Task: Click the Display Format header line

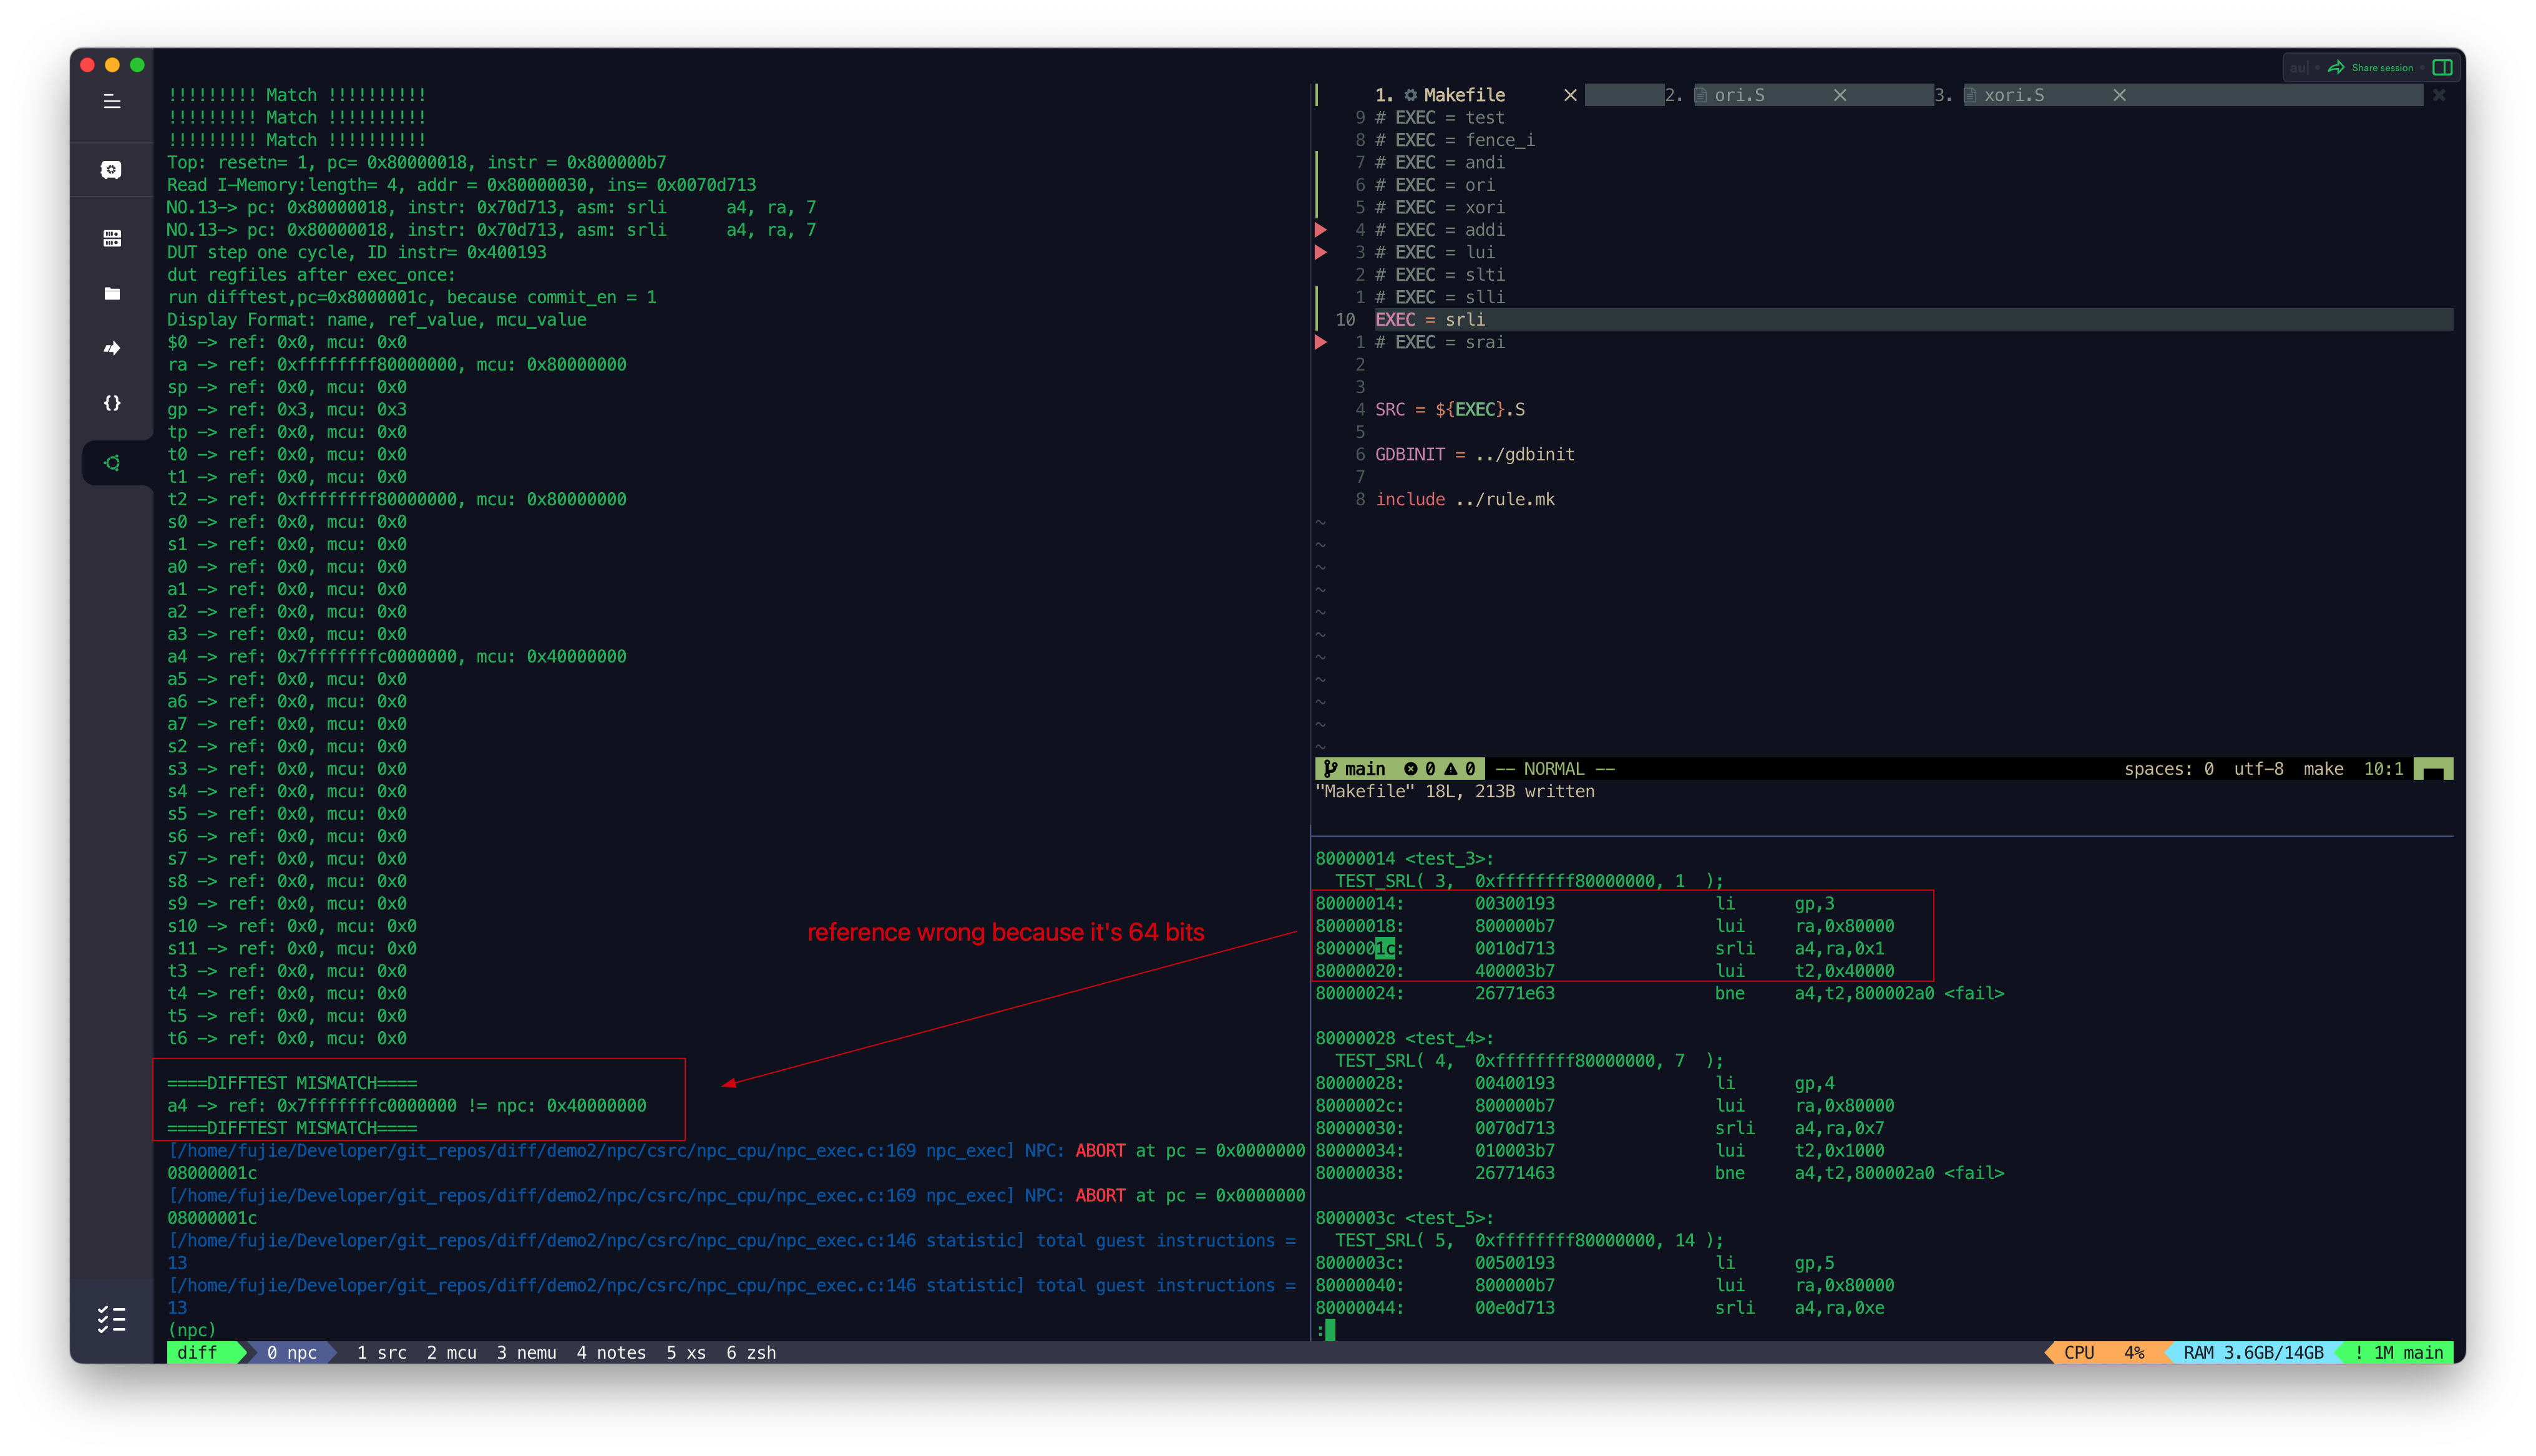Action: pyautogui.click(x=376, y=320)
